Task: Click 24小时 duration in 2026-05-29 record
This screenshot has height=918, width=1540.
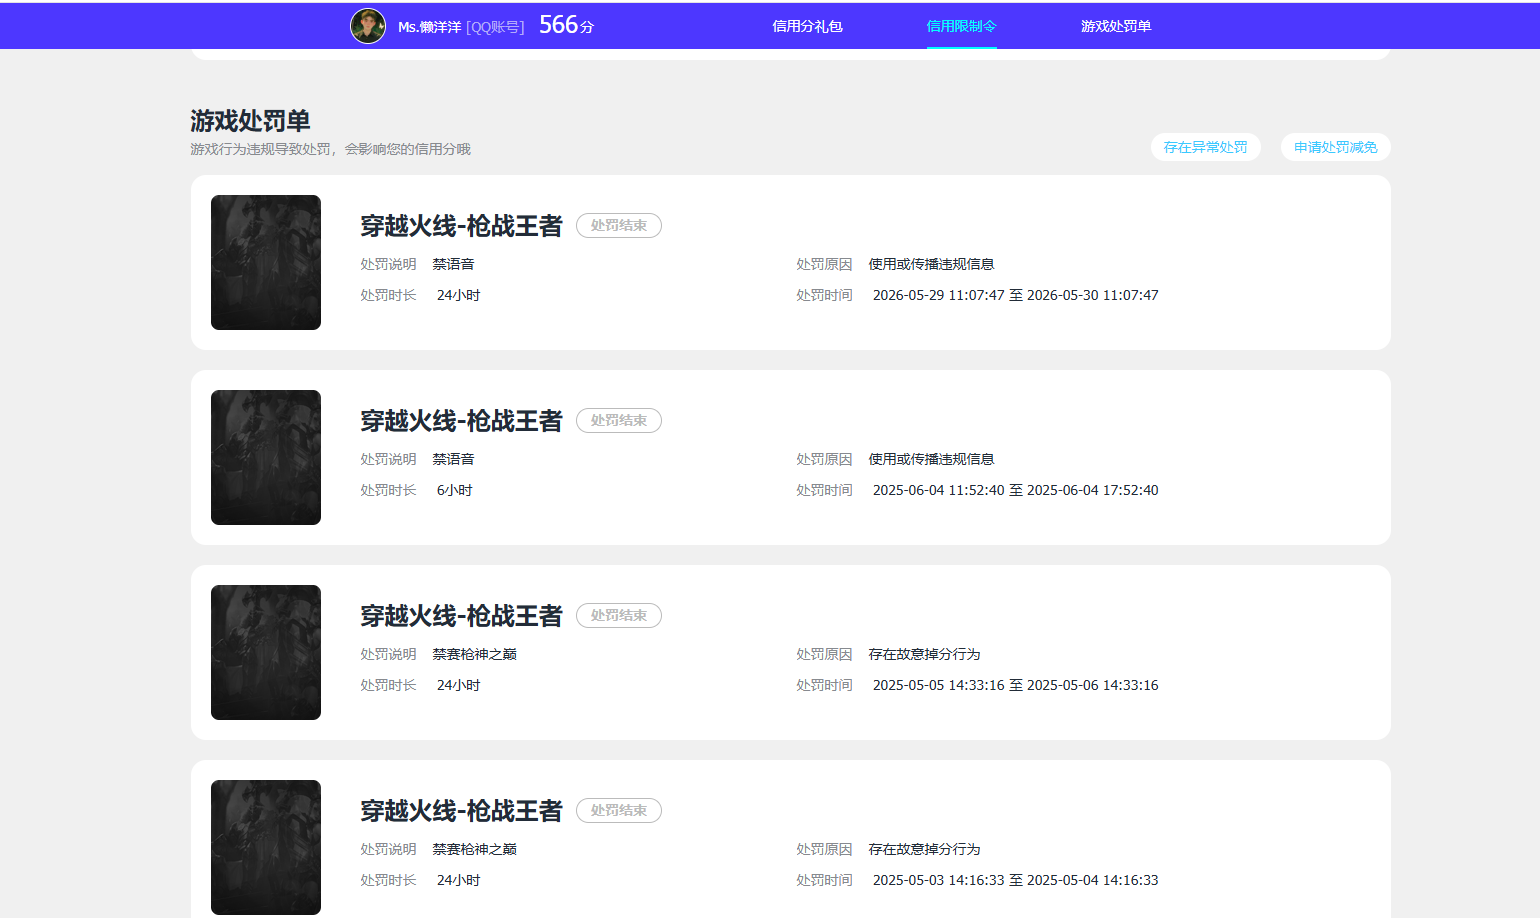Action: 459,295
